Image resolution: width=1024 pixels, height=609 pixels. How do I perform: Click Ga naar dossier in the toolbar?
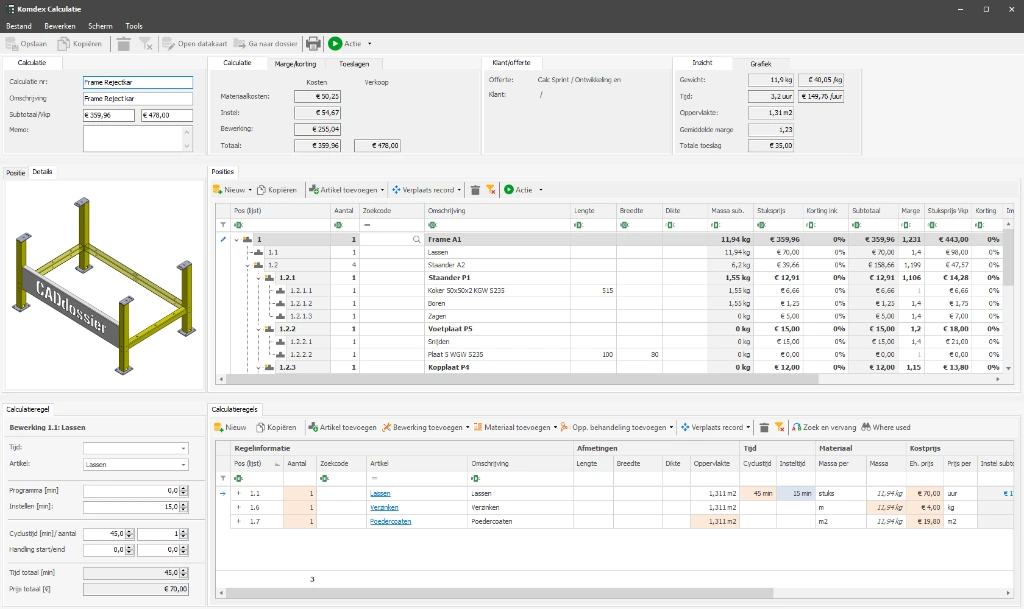pos(268,44)
